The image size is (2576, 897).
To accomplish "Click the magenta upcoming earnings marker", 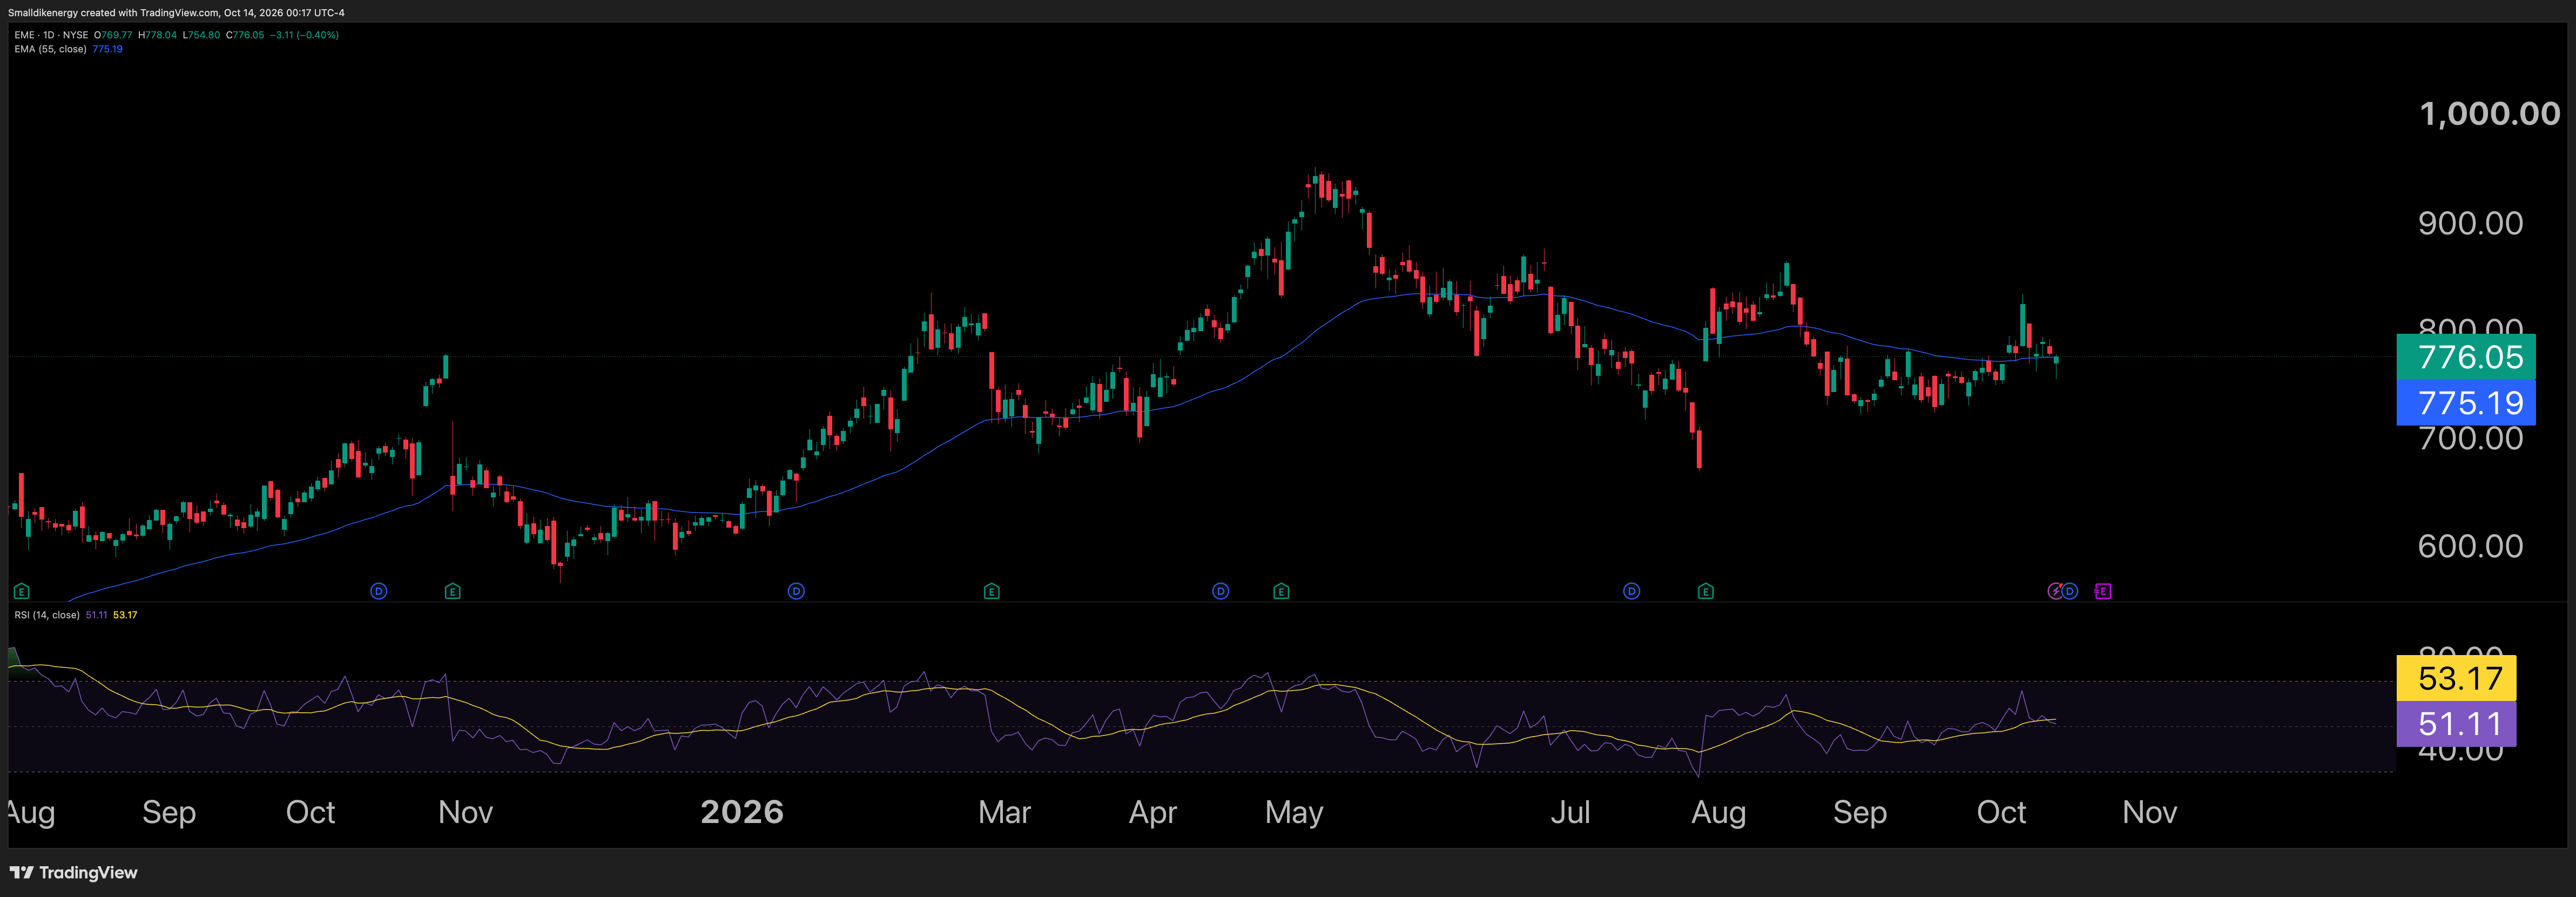I will 2103,591.
